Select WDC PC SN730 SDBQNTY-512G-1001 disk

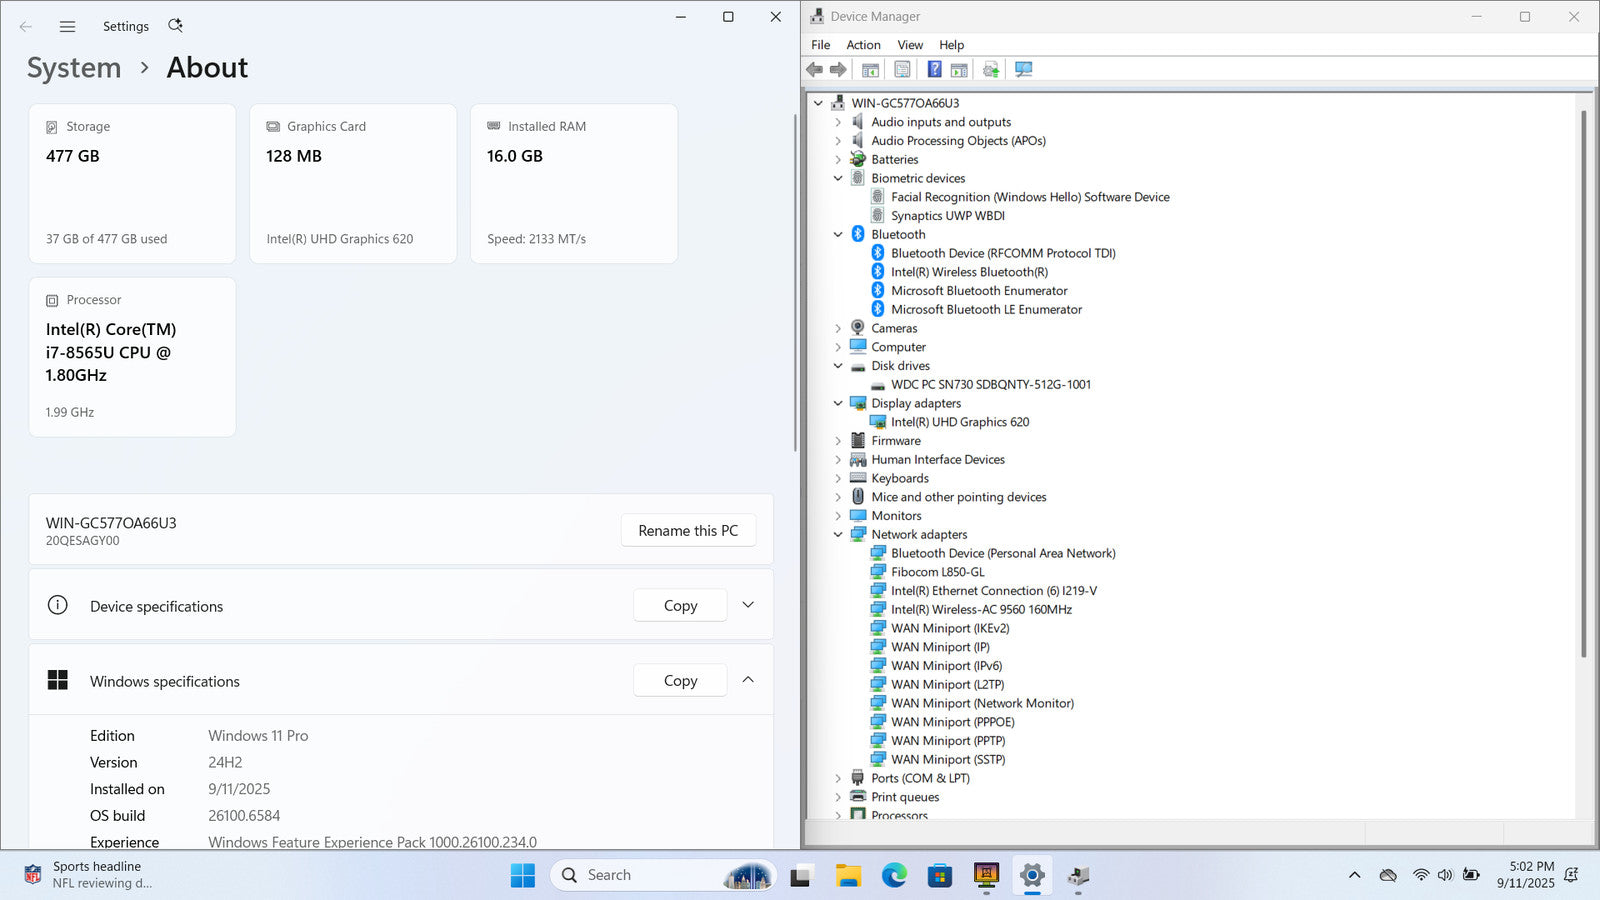click(x=991, y=385)
